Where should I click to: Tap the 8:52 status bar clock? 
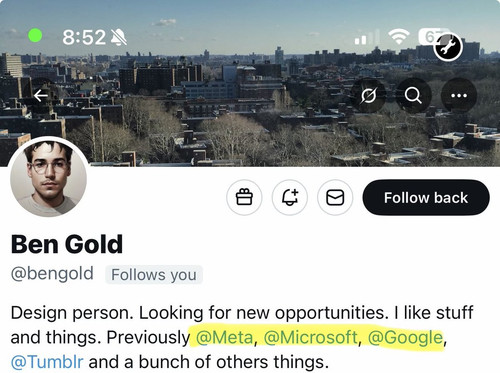84,37
